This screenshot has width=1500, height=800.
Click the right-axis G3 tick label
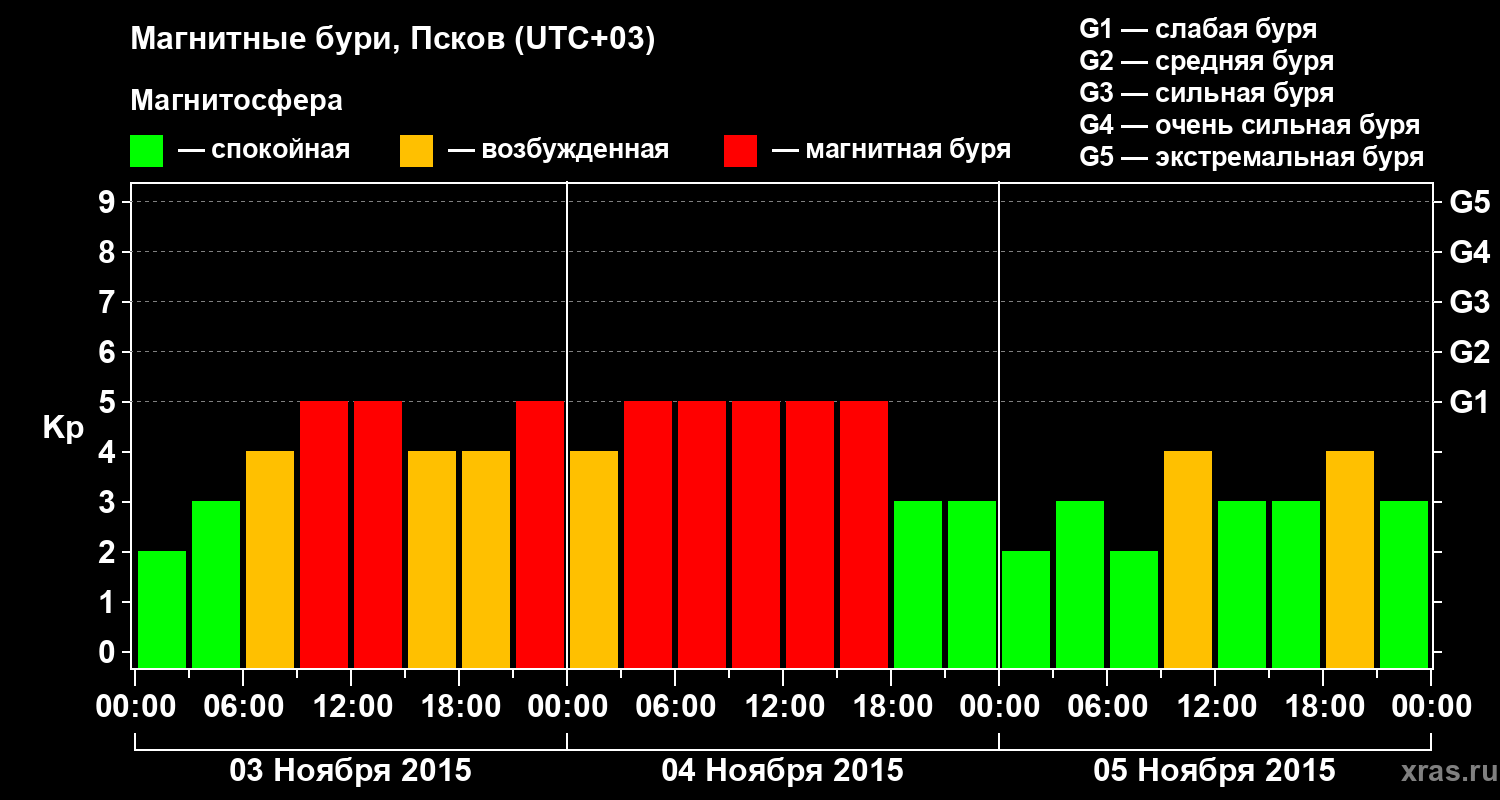point(1469,302)
